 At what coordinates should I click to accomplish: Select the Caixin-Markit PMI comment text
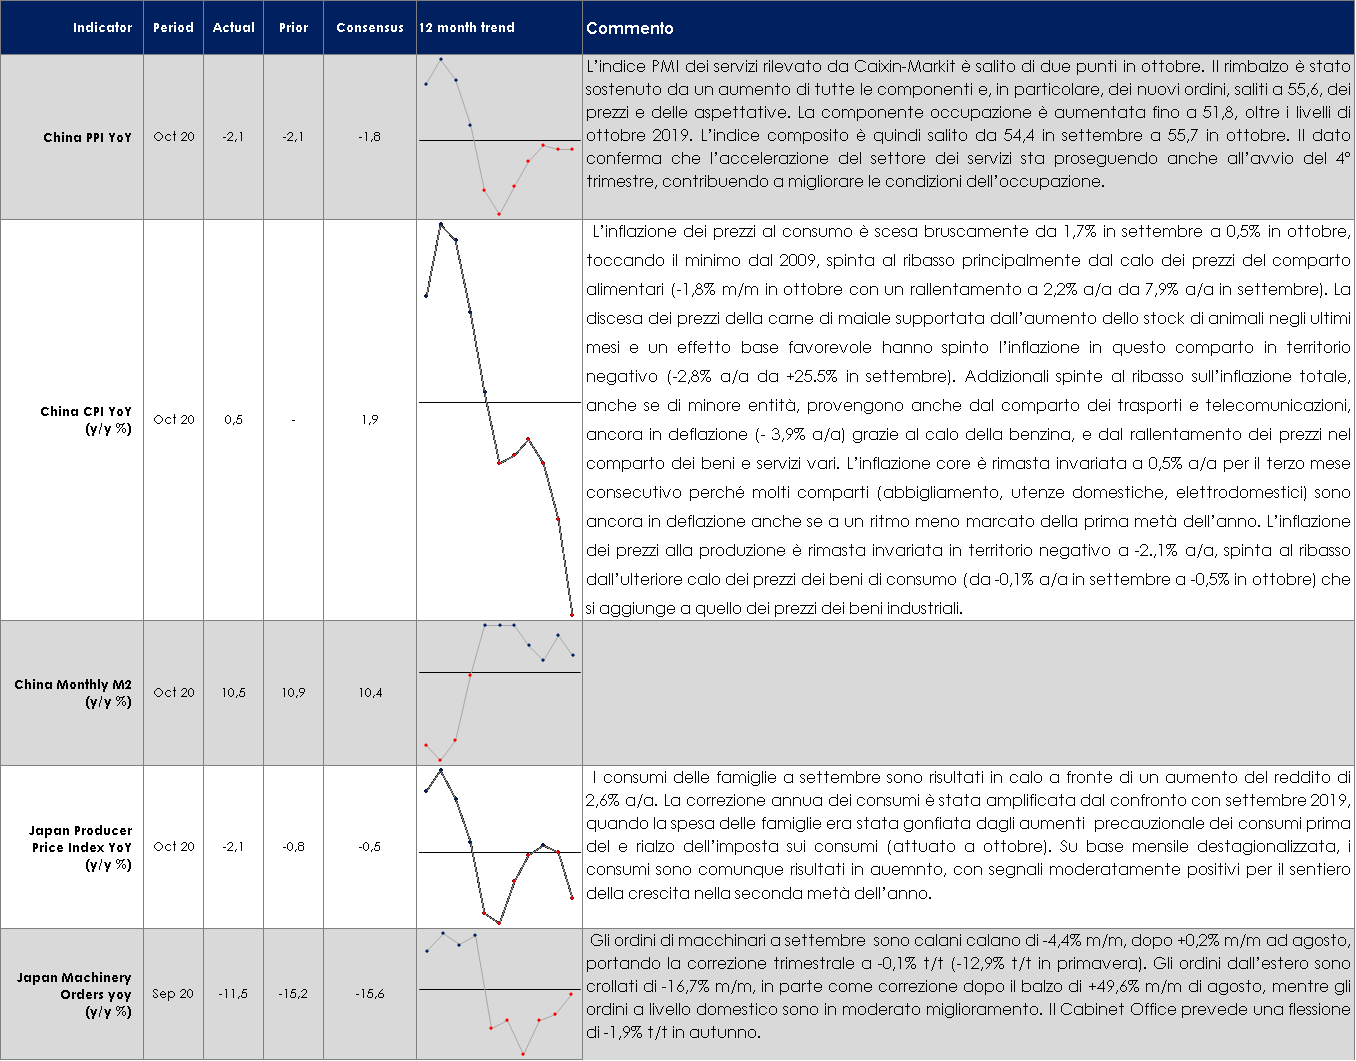[x=967, y=124]
